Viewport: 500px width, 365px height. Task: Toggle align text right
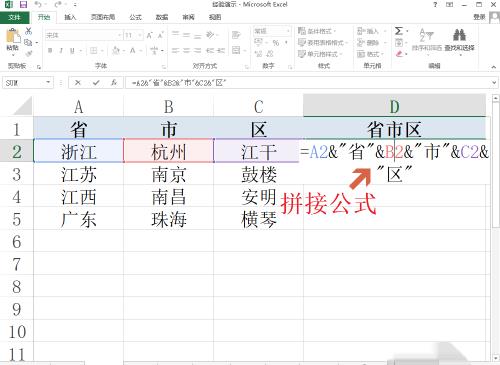tap(197, 51)
